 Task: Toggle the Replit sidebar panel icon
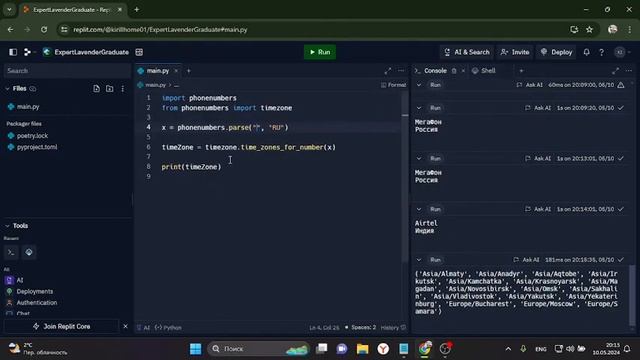coord(13,52)
